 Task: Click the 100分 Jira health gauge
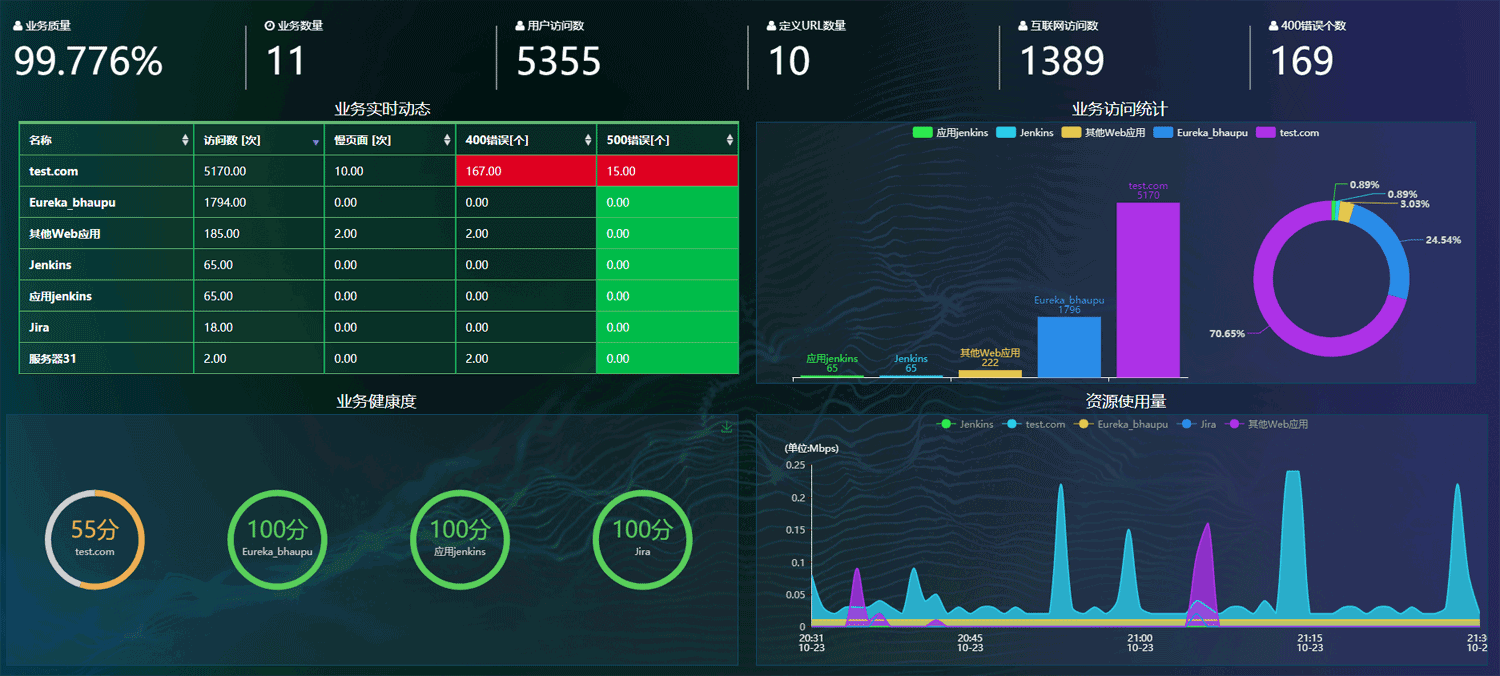[642, 539]
